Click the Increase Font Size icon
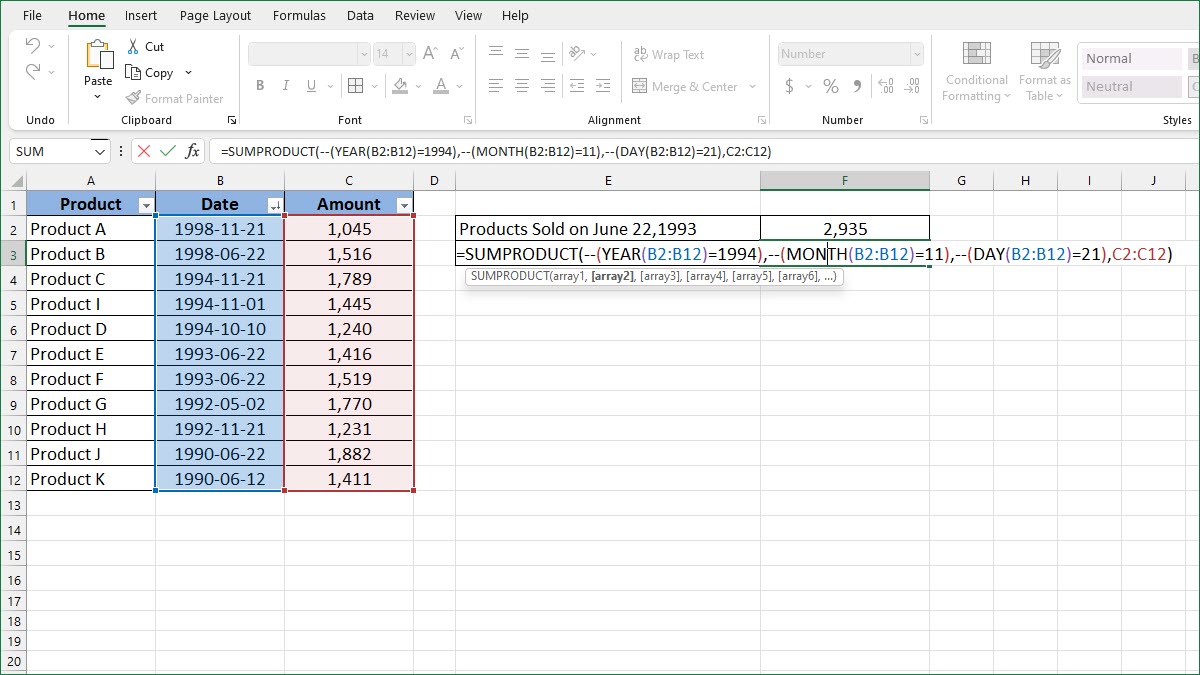 [x=430, y=54]
